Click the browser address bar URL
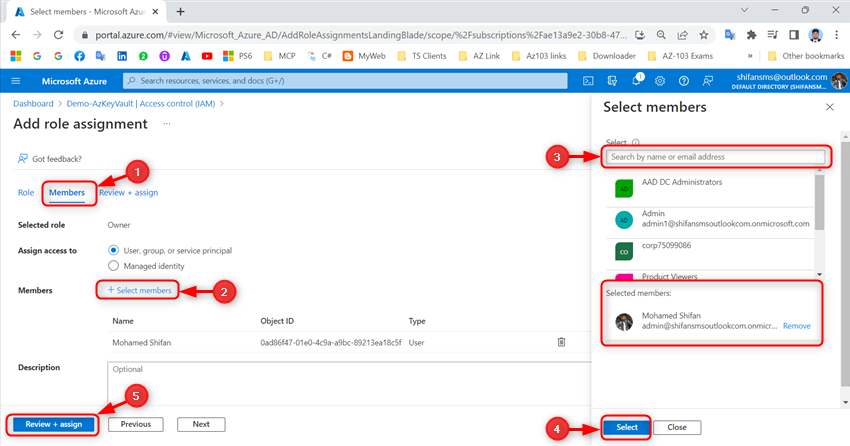Viewport: 850px width, 446px height. click(360, 35)
